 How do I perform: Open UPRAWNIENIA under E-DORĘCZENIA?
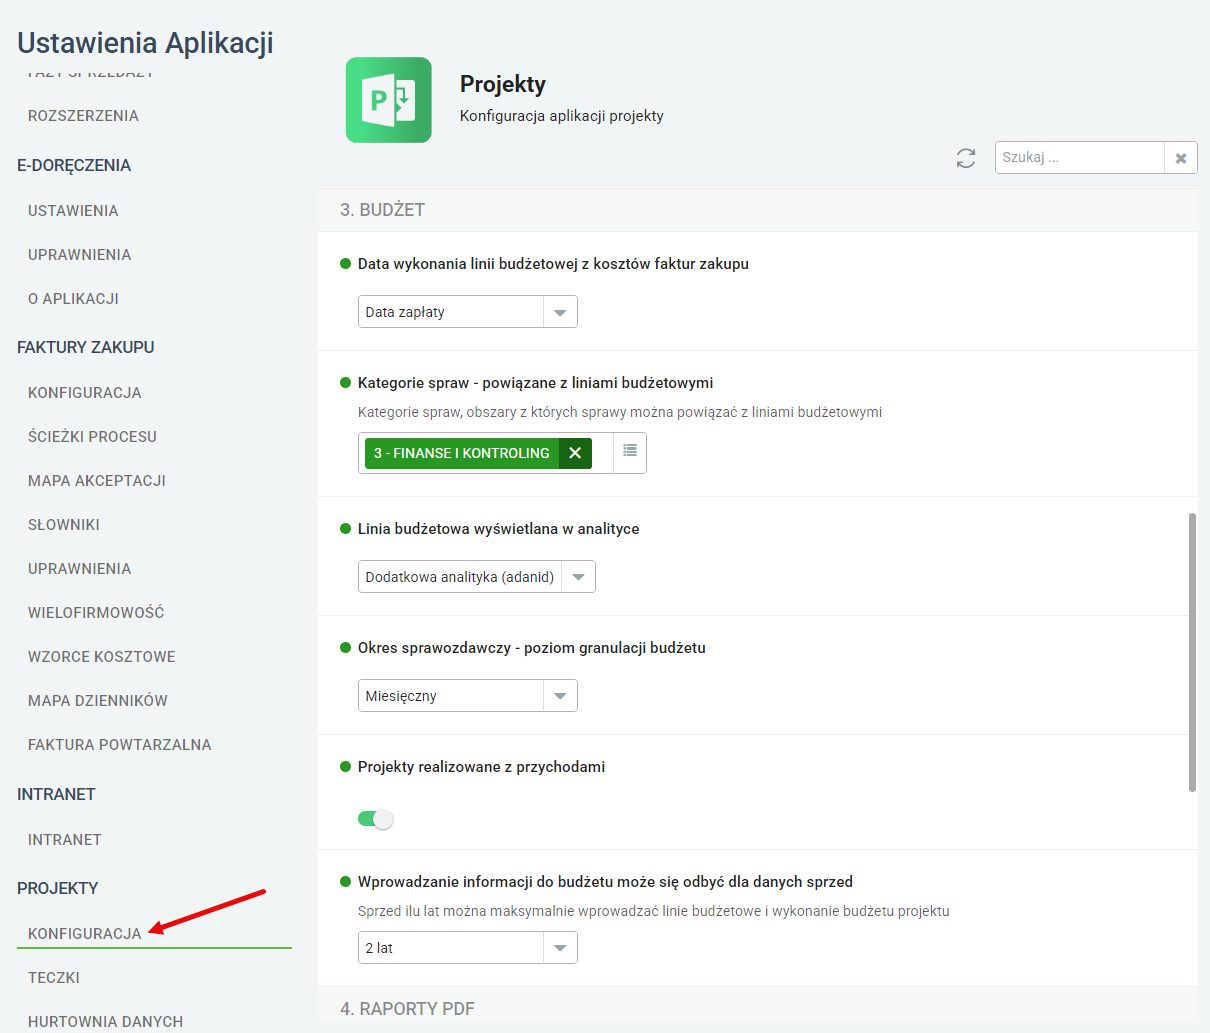coord(80,255)
